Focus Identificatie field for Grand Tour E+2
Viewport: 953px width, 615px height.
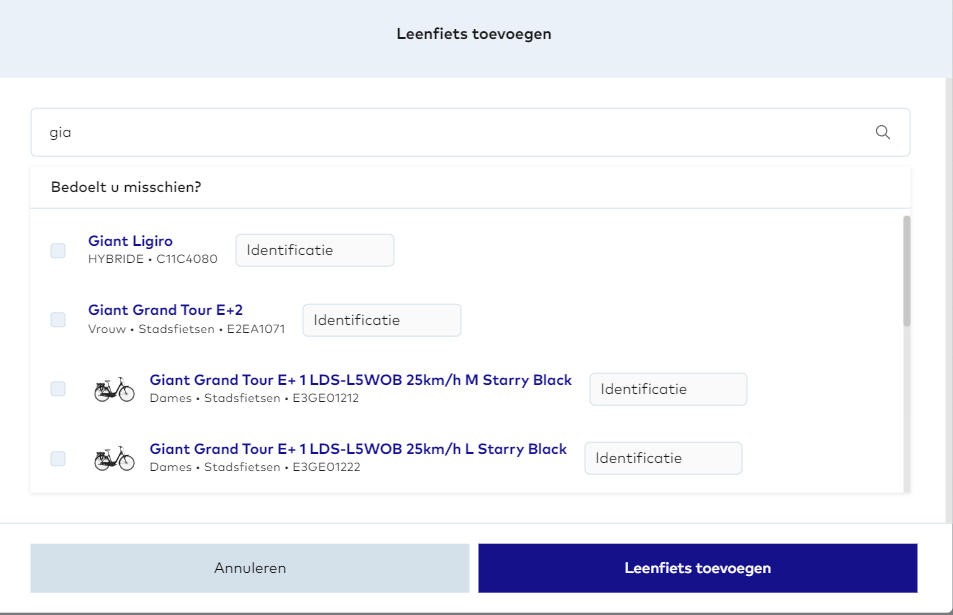point(381,320)
